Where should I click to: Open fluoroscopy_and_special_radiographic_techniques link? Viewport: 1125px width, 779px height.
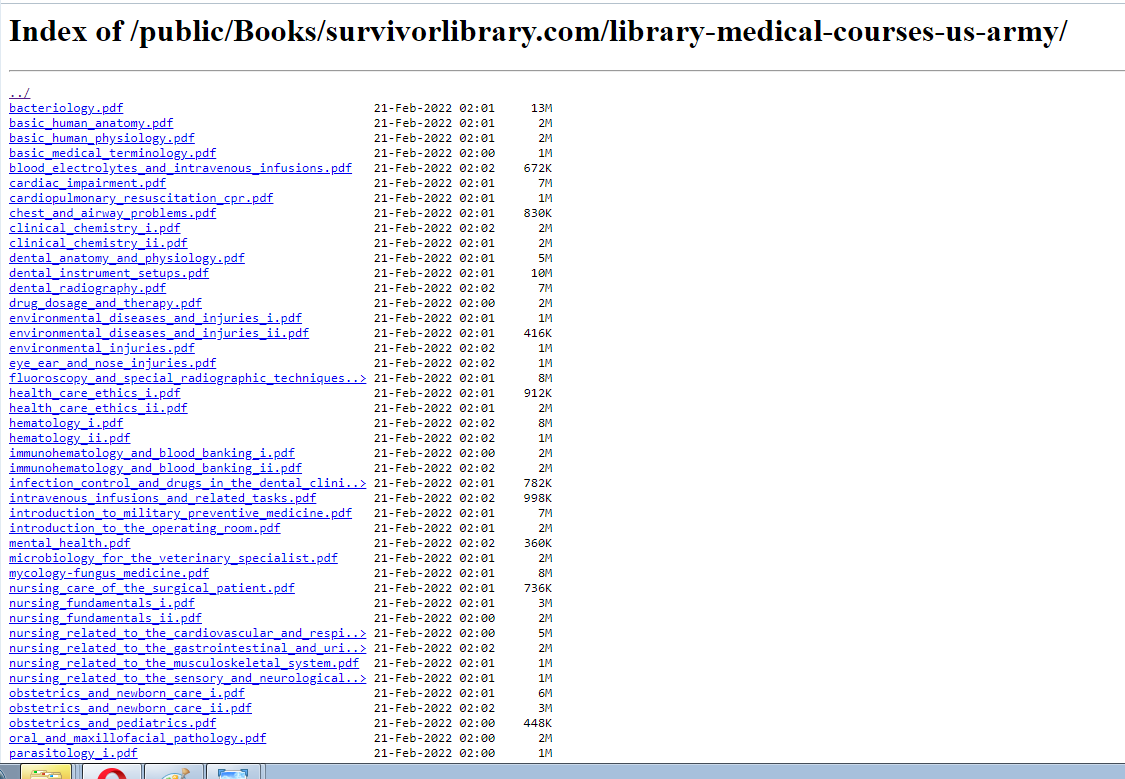188,379
